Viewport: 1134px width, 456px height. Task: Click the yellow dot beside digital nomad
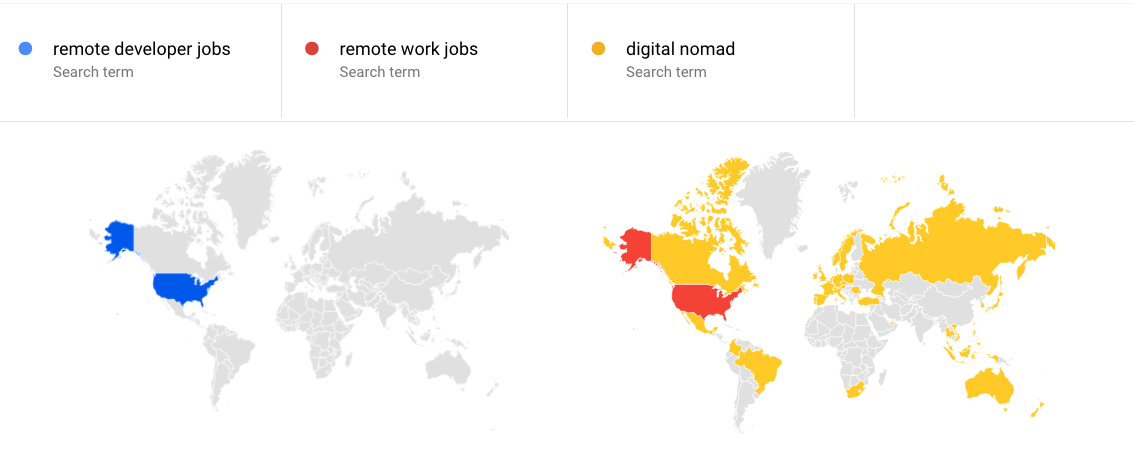pos(598,49)
